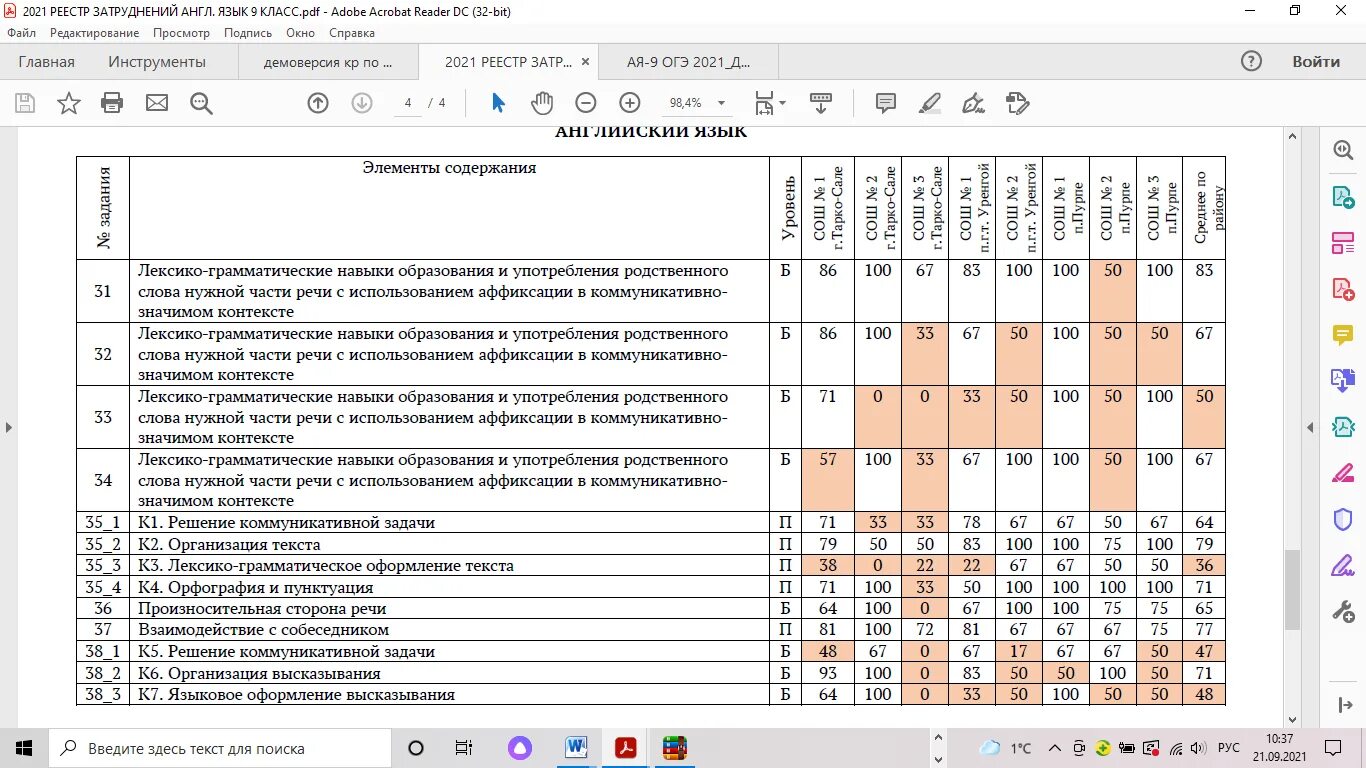Open the Sign document pen tool
The height and width of the screenshot is (768, 1366).
[973, 103]
